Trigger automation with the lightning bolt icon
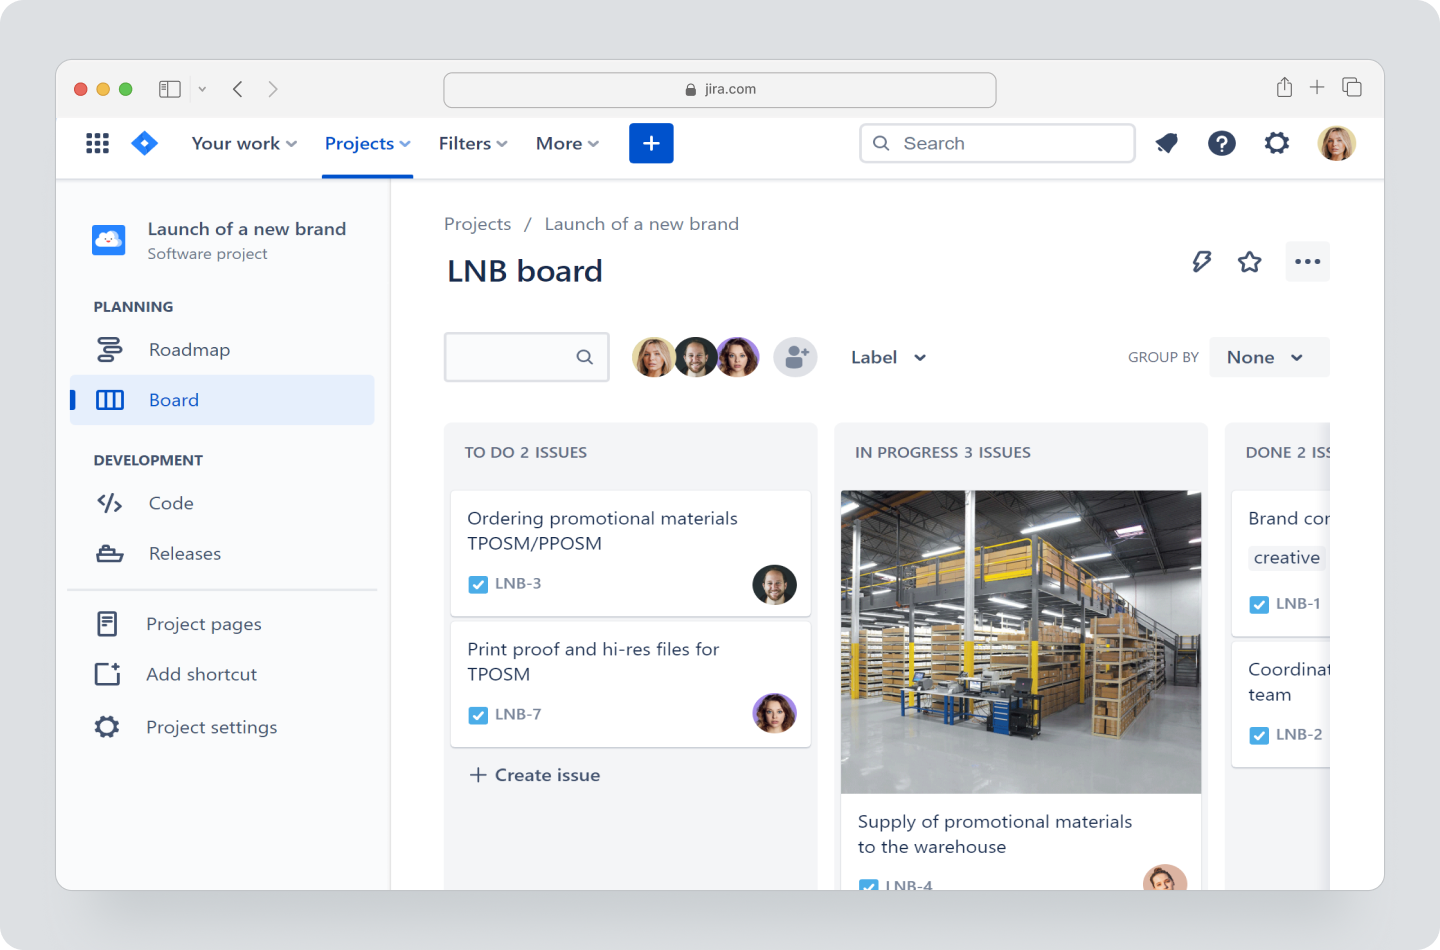The image size is (1440, 950). pyautogui.click(x=1201, y=261)
